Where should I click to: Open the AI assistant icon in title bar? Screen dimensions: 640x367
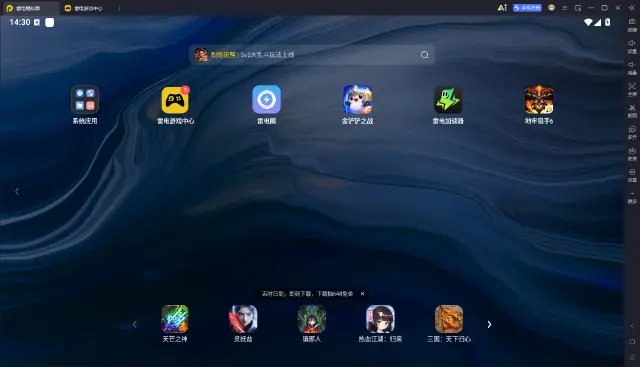[502, 8]
